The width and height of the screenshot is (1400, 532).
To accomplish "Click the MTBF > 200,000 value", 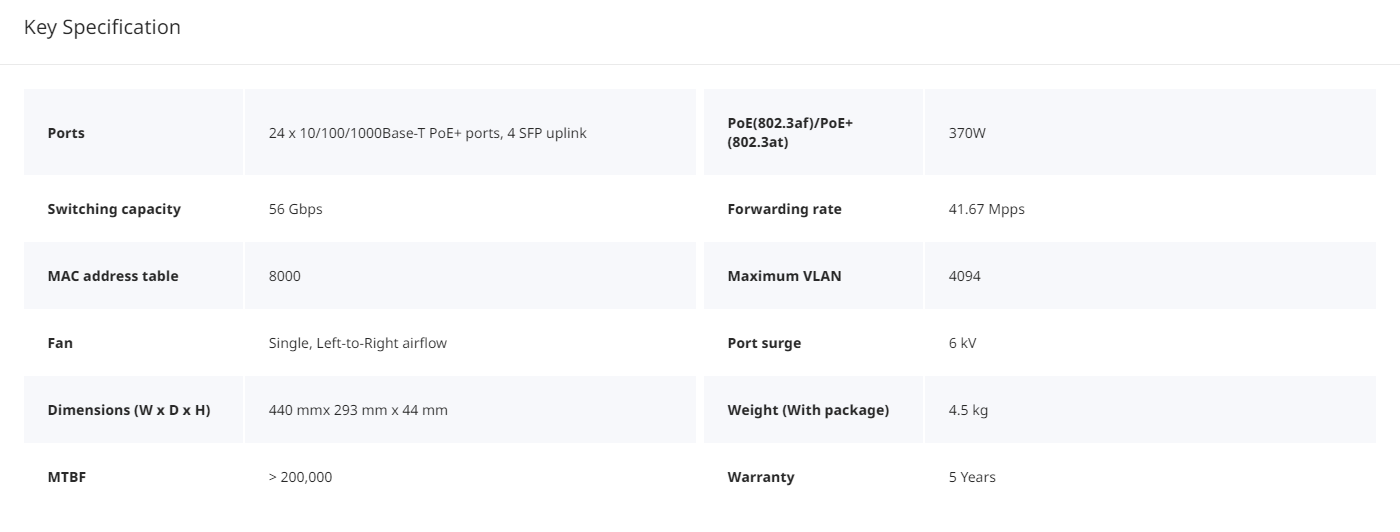I will tap(300, 477).
